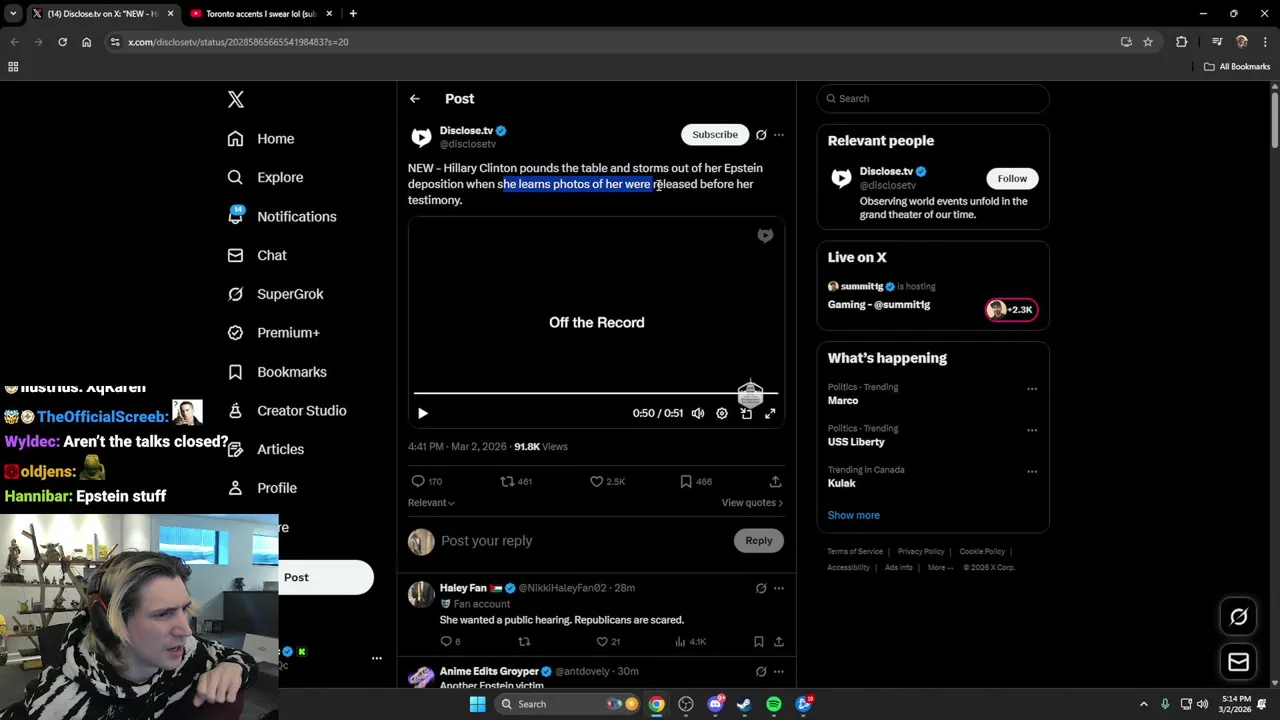This screenshot has width=1280, height=720.
Task: Open more options for Kulak trend
Action: (1032, 472)
